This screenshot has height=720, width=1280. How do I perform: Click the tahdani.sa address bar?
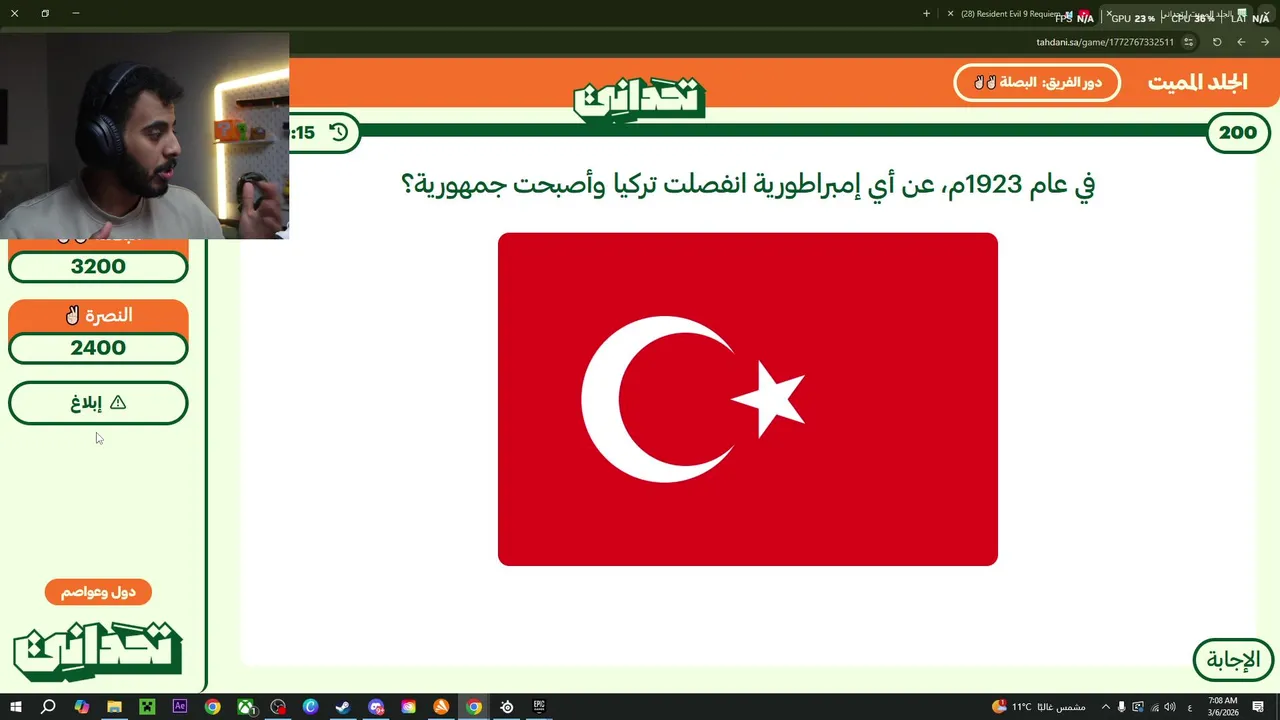pyautogui.click(x=1105, y=42)
